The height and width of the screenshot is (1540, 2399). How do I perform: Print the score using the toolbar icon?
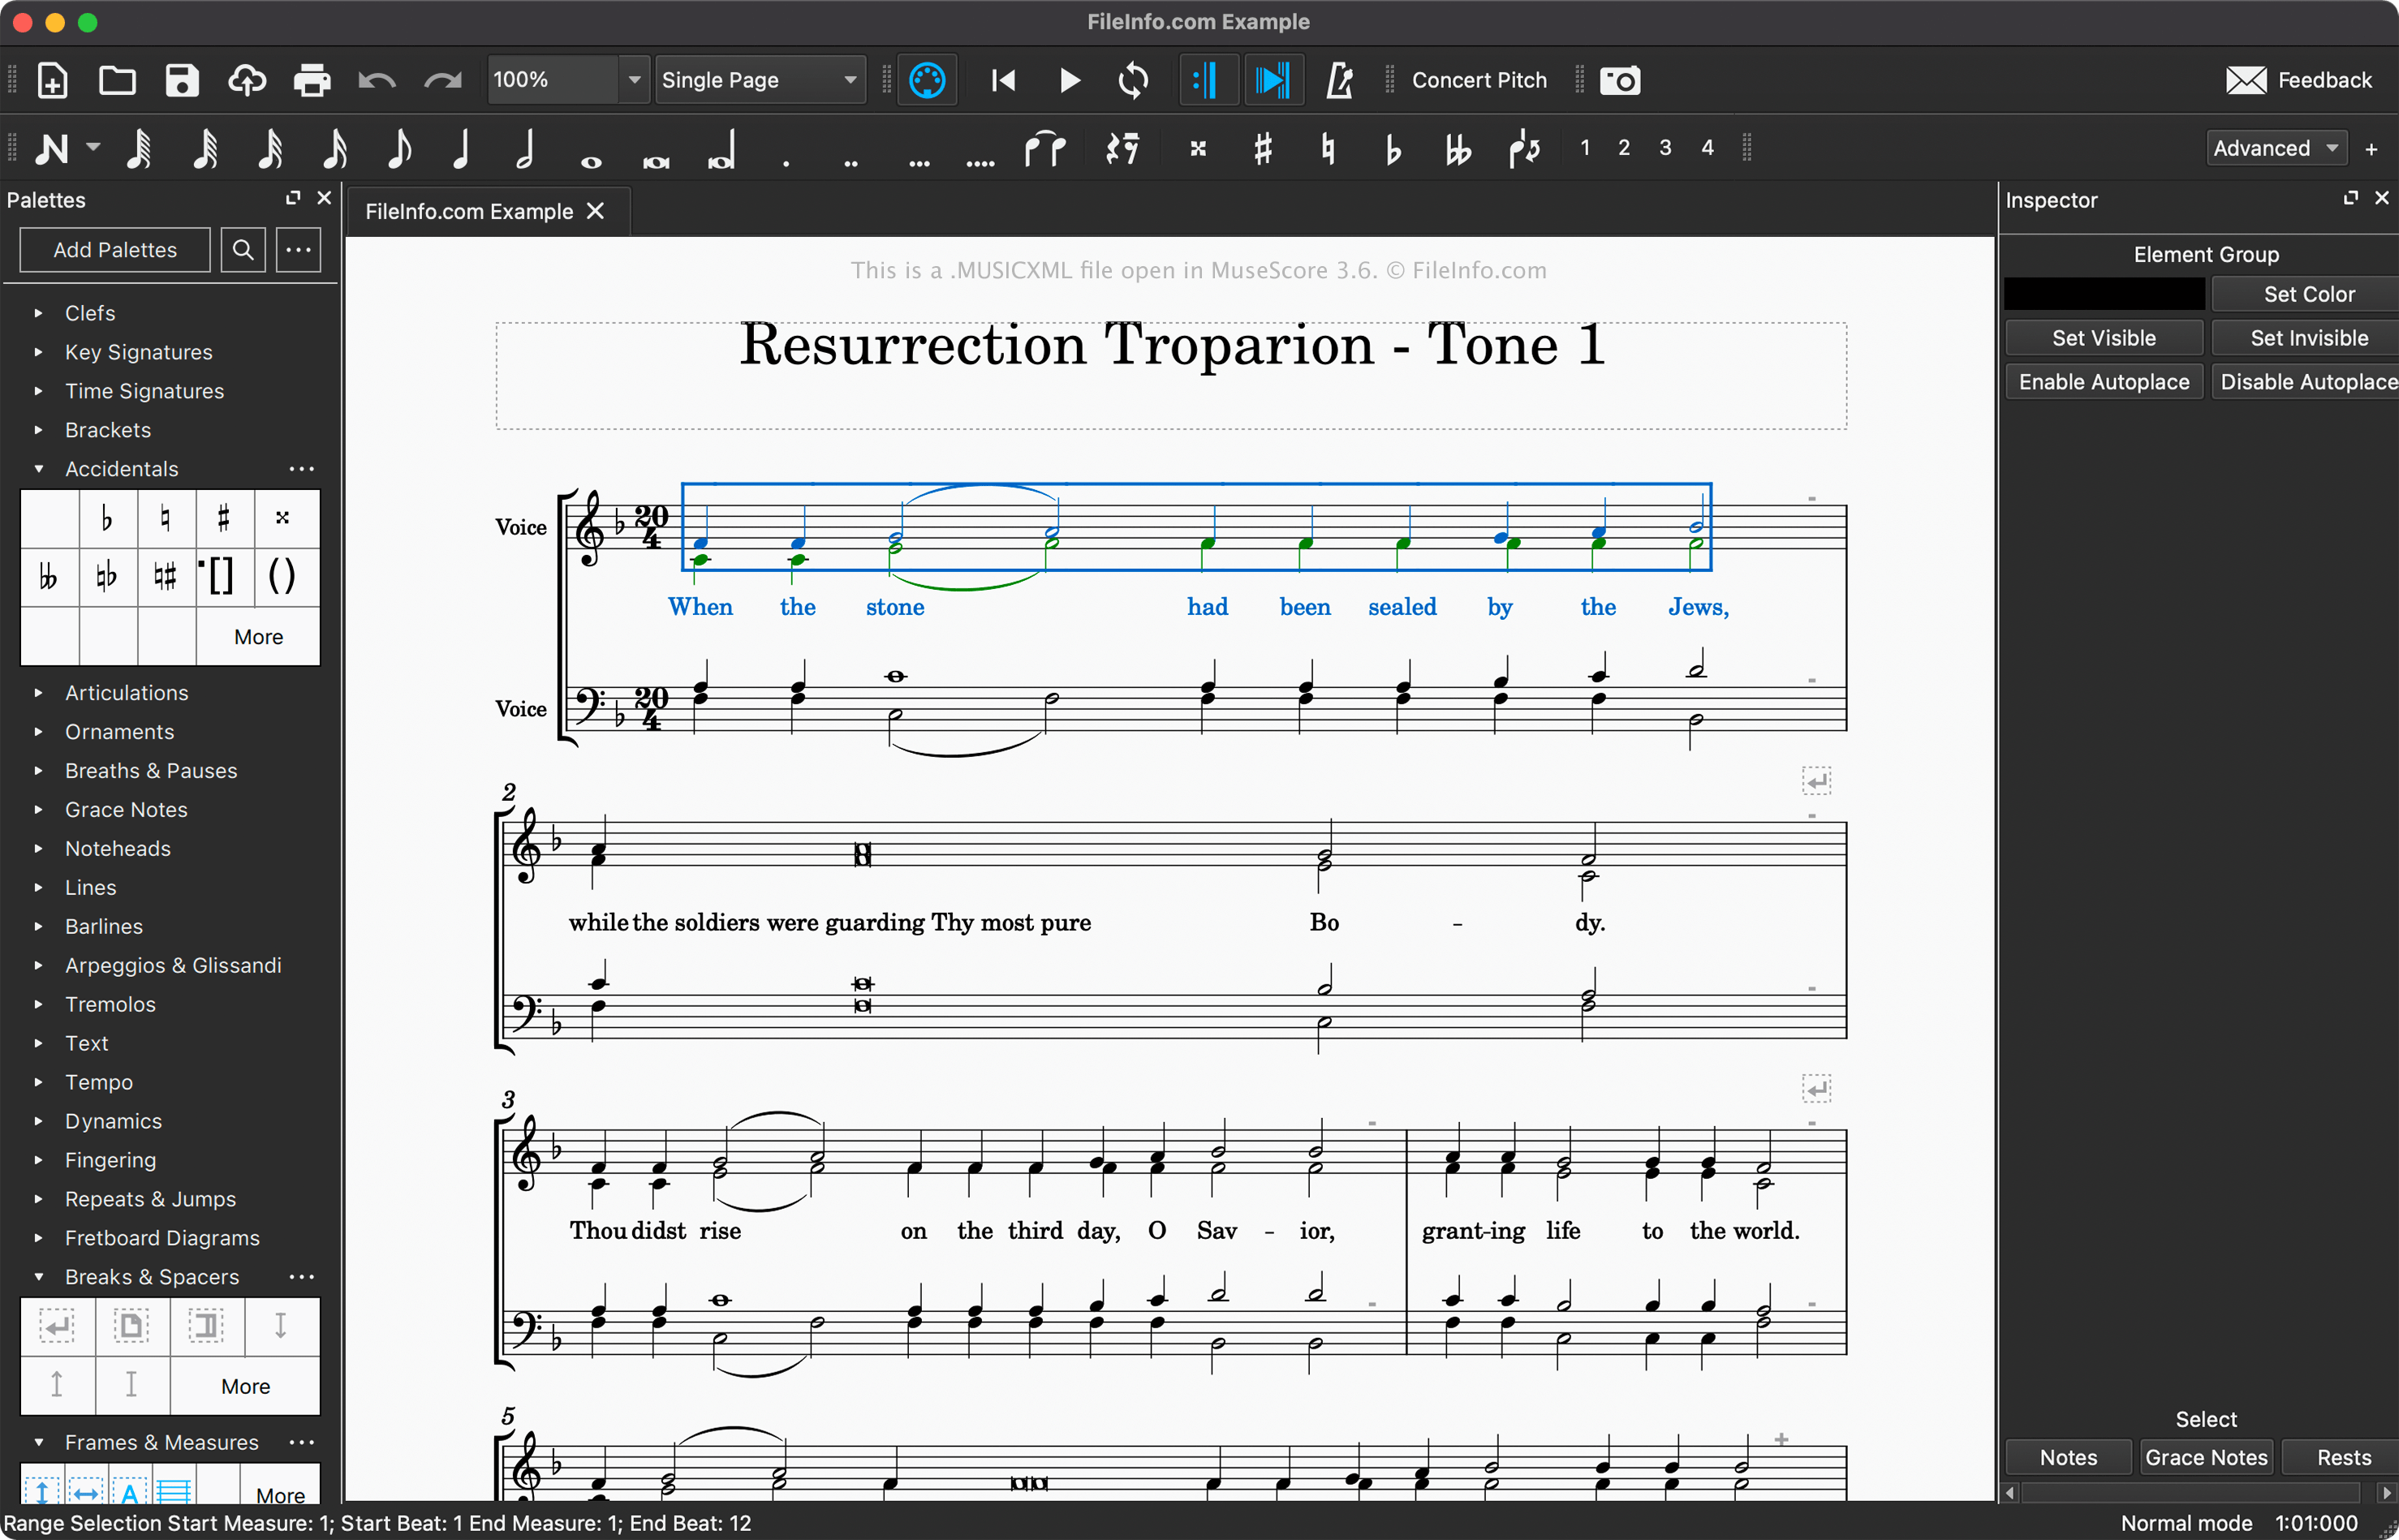tap(311, 80)
